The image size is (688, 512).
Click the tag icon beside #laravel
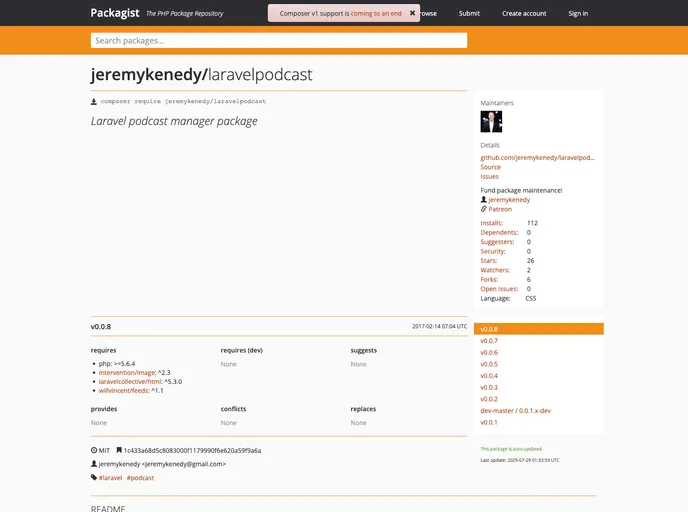click(x=93, y=477)
